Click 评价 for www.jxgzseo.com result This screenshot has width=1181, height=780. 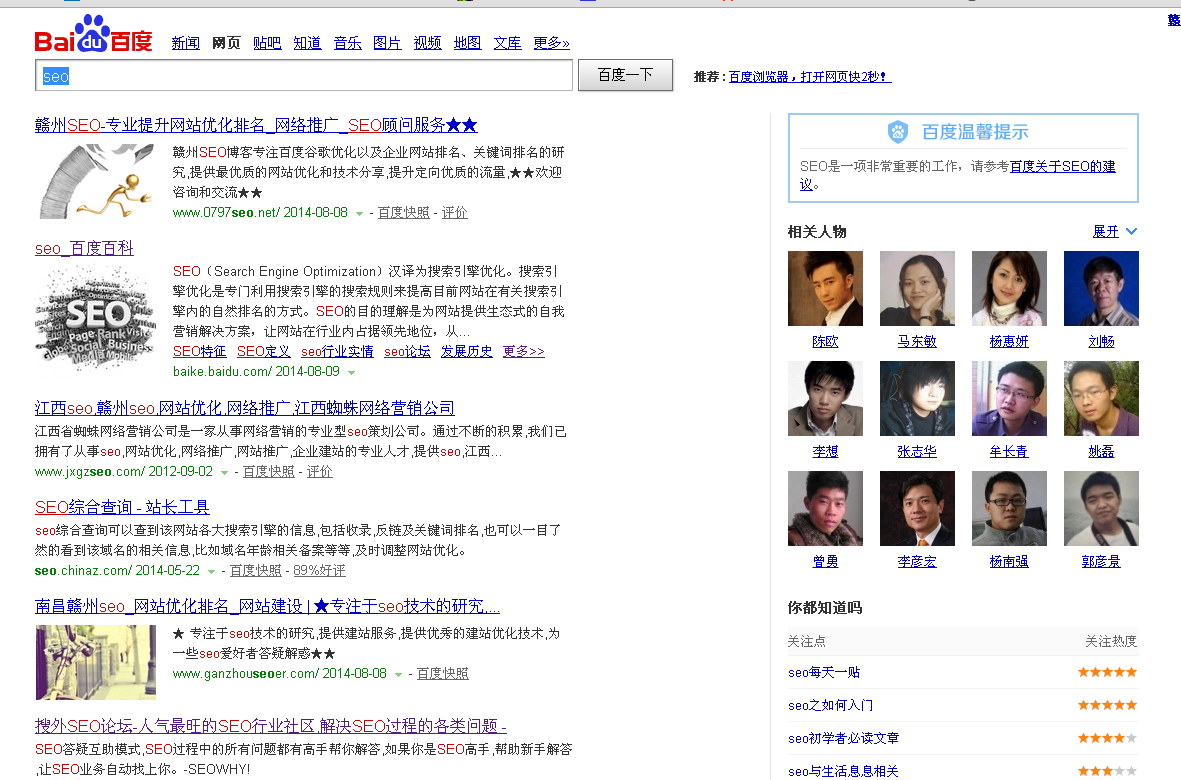click(x=319, y=472)
